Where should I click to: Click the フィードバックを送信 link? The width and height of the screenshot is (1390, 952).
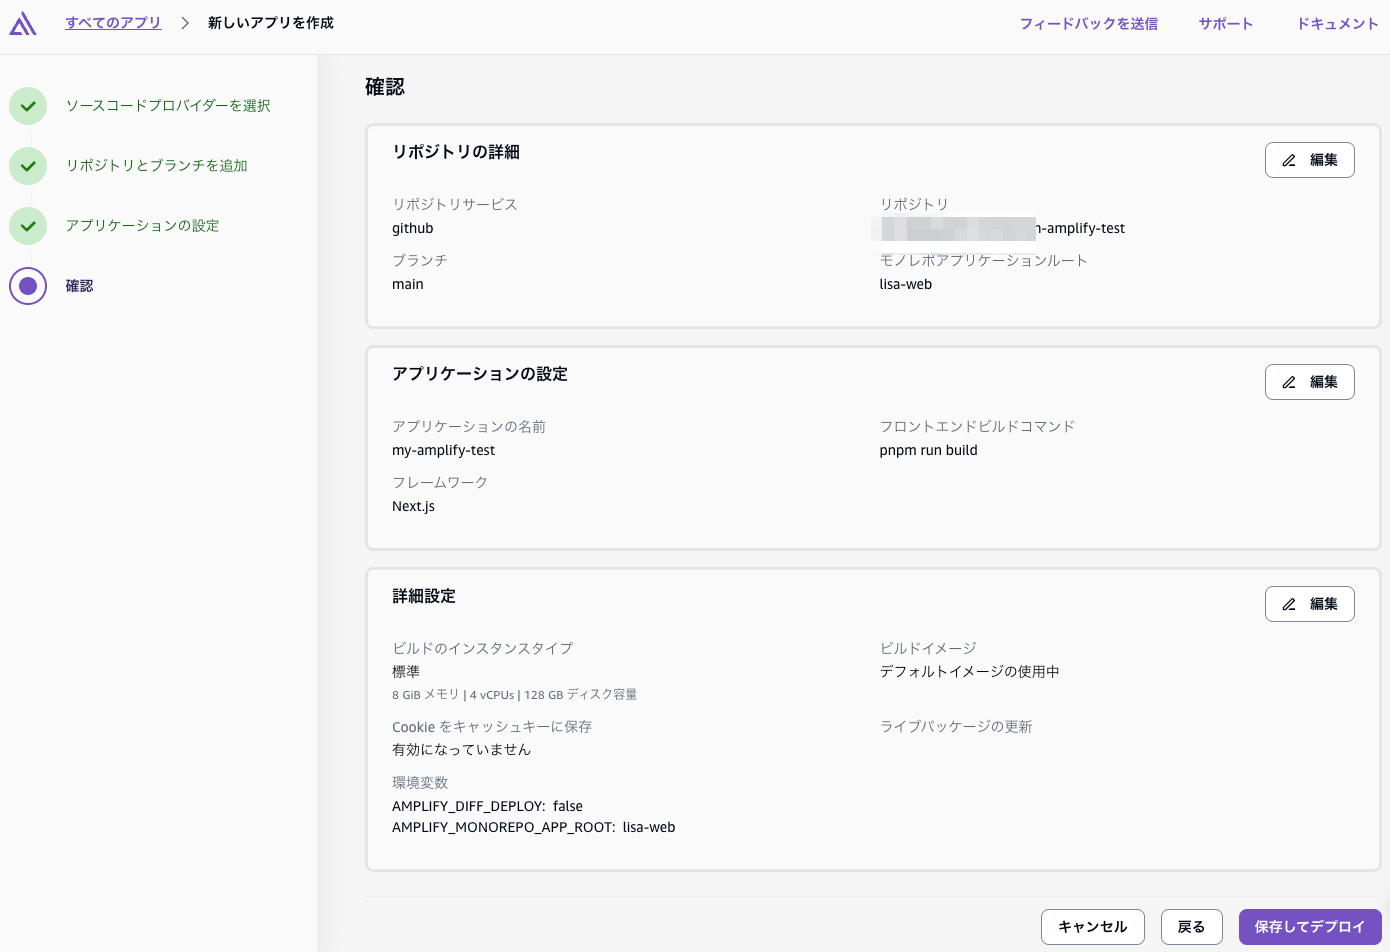(x=1088, y=22)
